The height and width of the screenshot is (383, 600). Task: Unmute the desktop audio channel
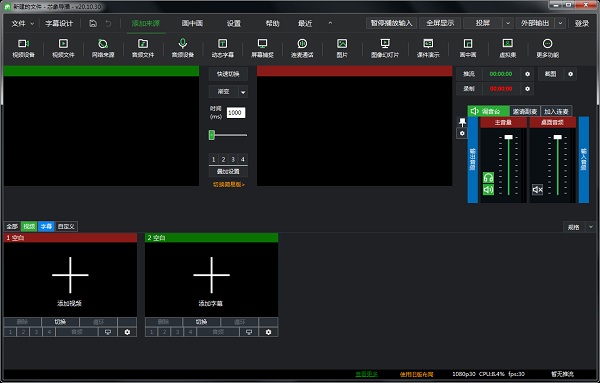coord(537,189)
